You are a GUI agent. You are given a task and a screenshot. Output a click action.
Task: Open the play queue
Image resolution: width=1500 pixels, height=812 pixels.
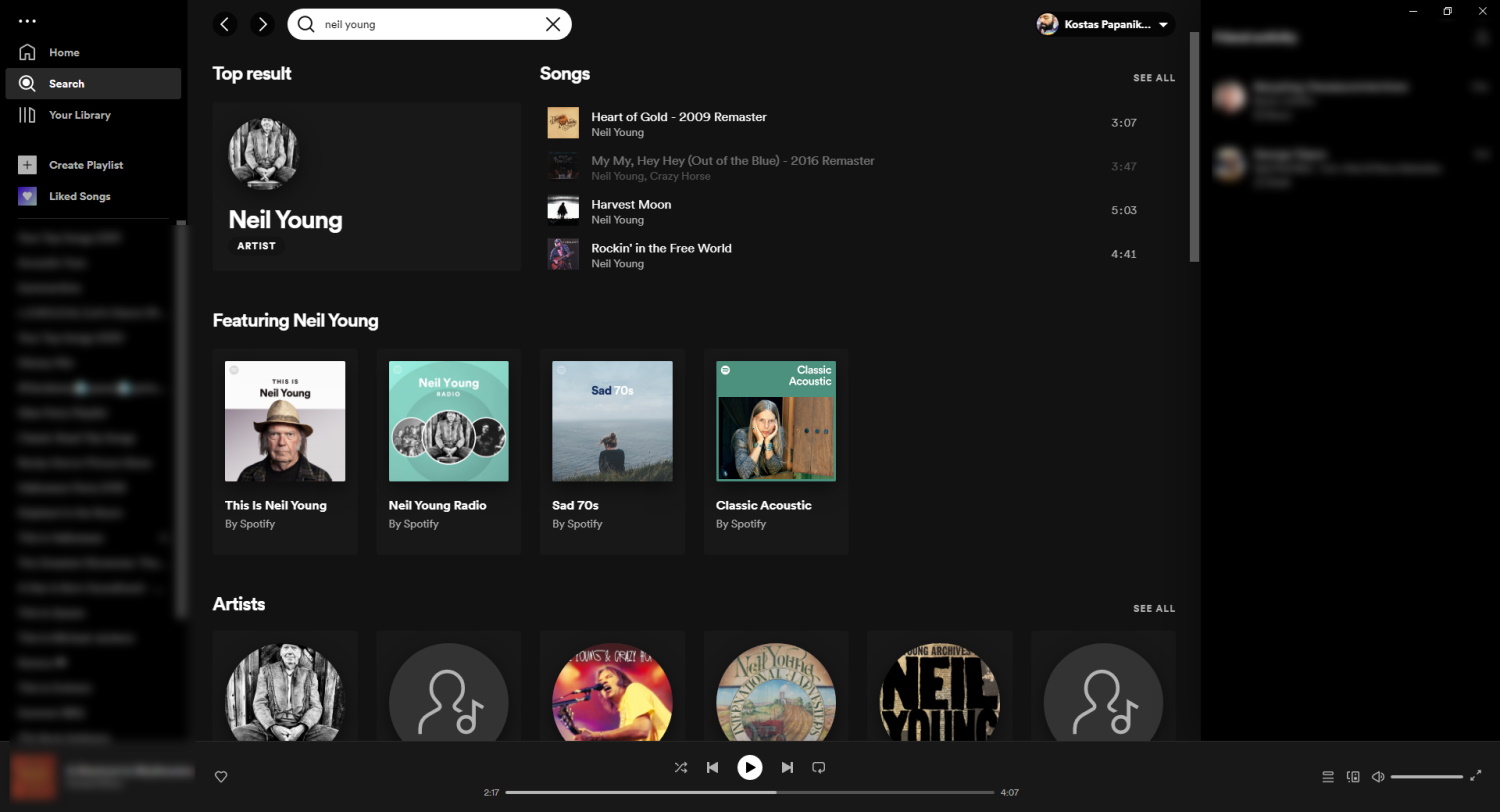(1328, 776)
